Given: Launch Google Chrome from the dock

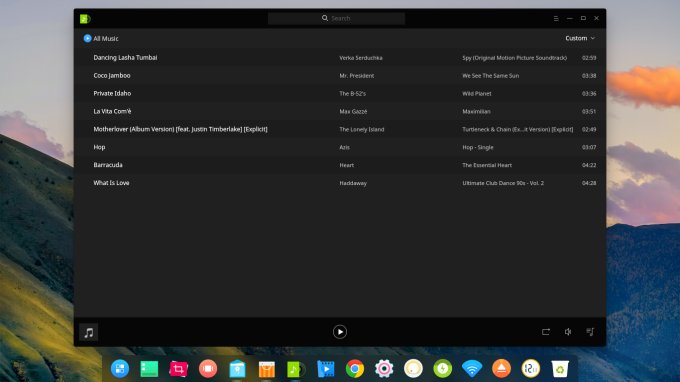Looking at the screenshot, I should (355, 369).
